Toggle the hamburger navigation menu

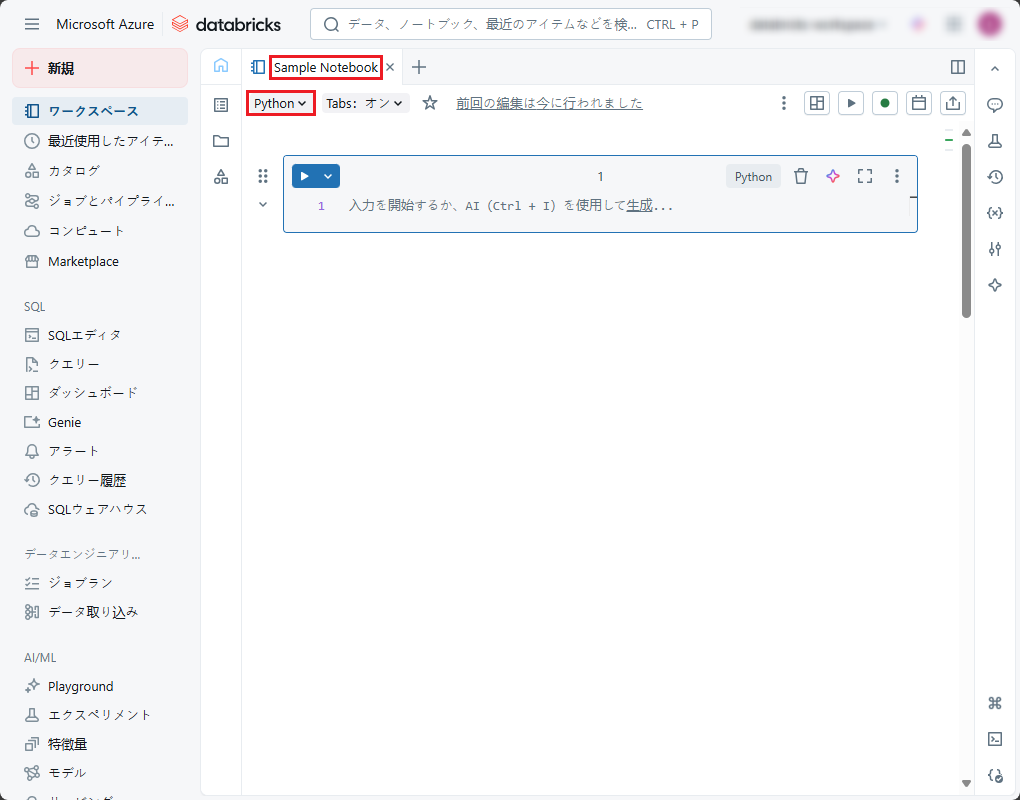(x=32, y=24)
